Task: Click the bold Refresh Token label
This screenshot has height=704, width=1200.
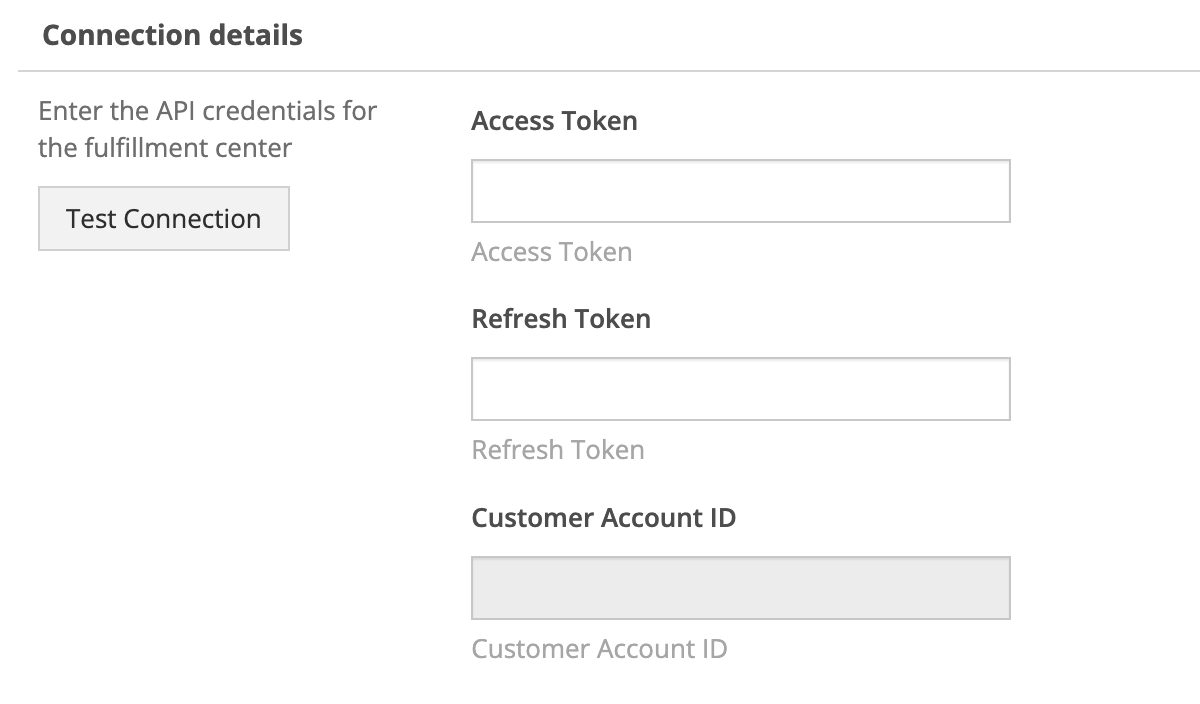Action: 561,319
